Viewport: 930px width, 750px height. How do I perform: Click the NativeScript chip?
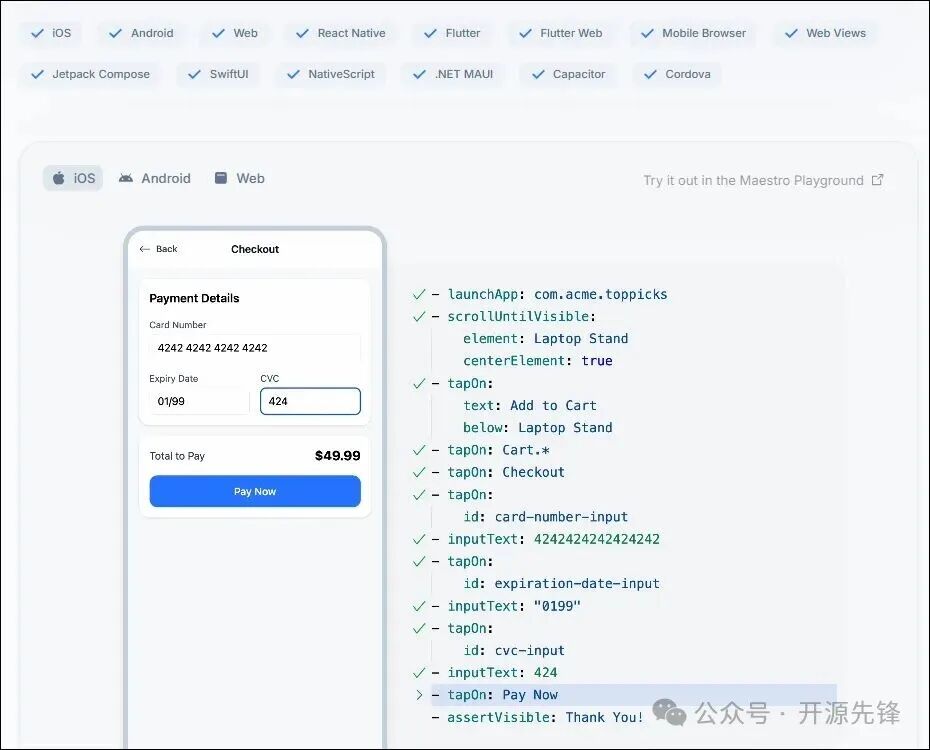click(331, 74)
